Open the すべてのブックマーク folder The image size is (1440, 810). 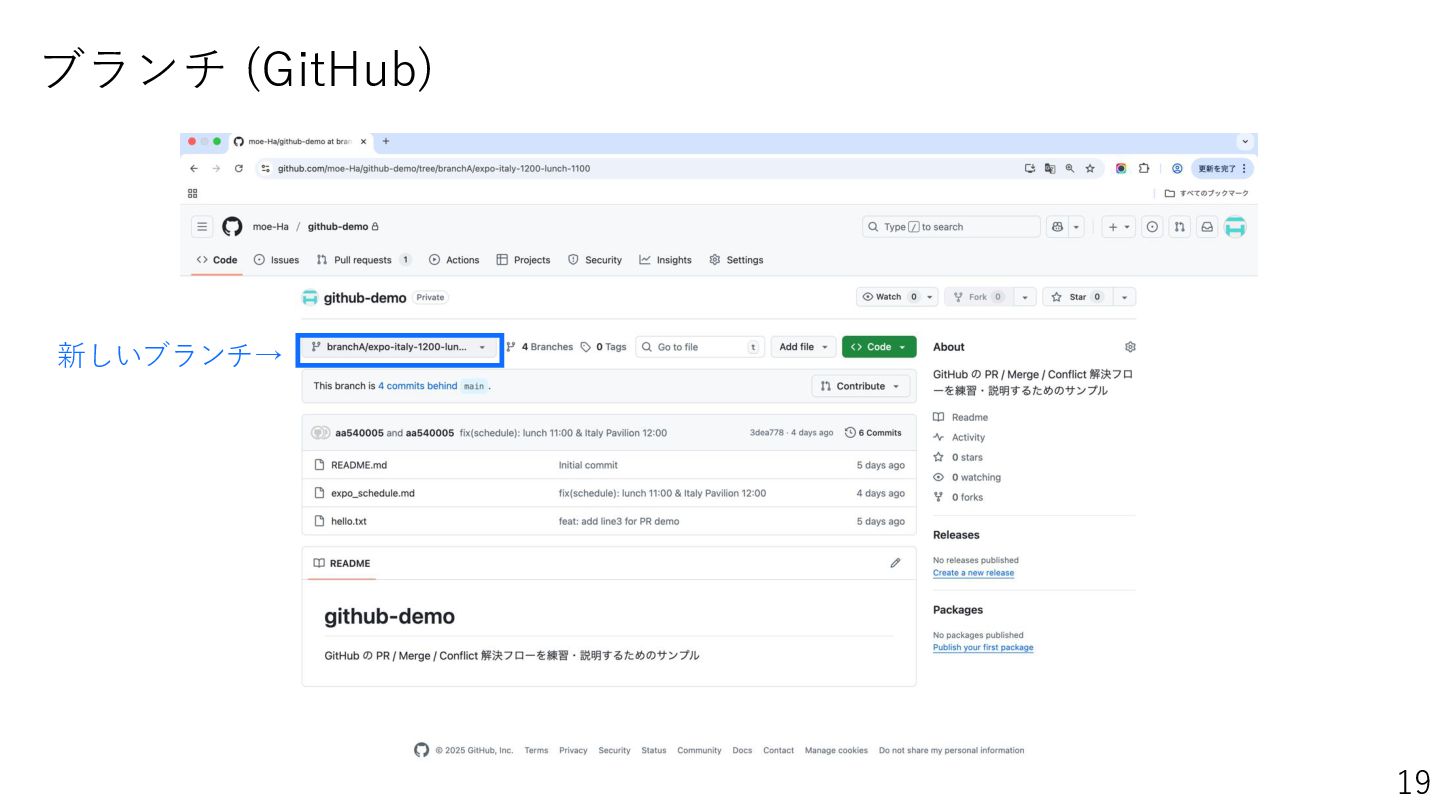tap(1207, 193)
